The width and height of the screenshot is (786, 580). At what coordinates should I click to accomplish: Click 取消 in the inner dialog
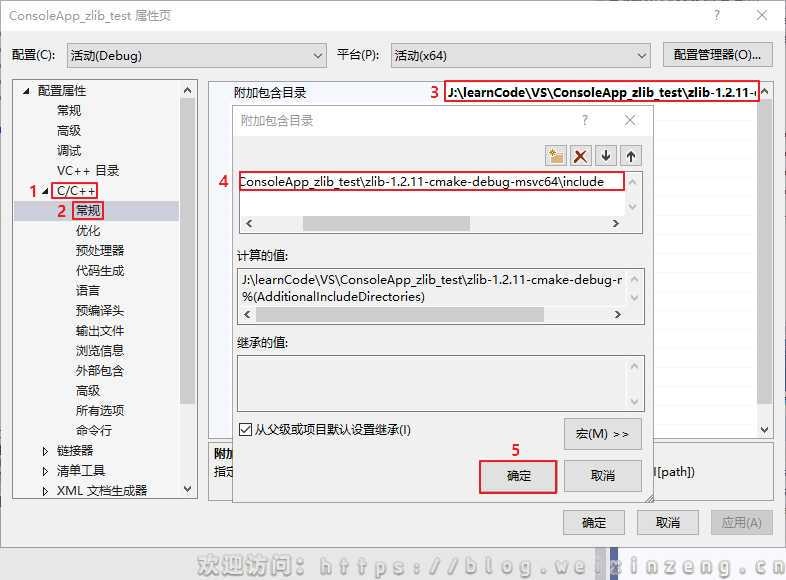(x=603, y=476)
